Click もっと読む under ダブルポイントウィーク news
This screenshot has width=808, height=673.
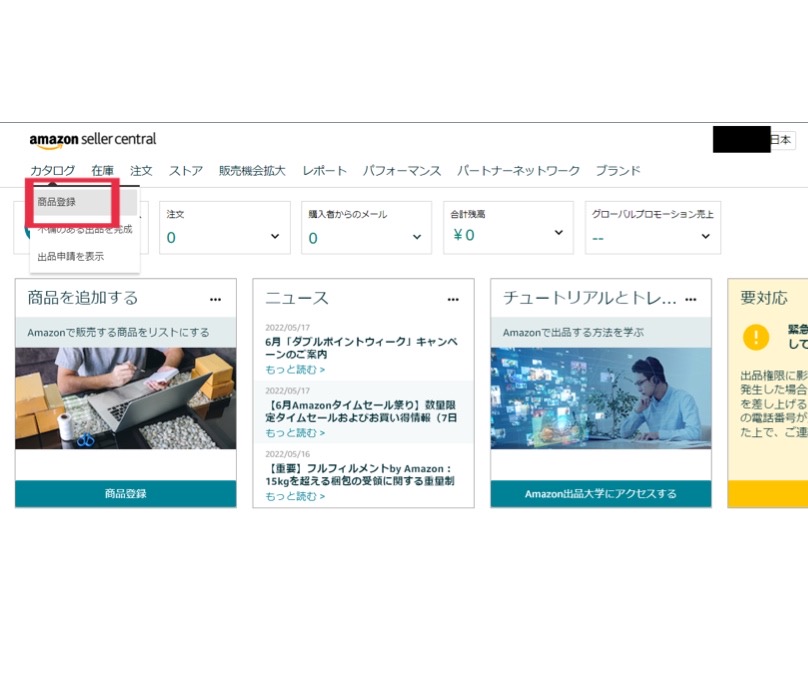295,369
